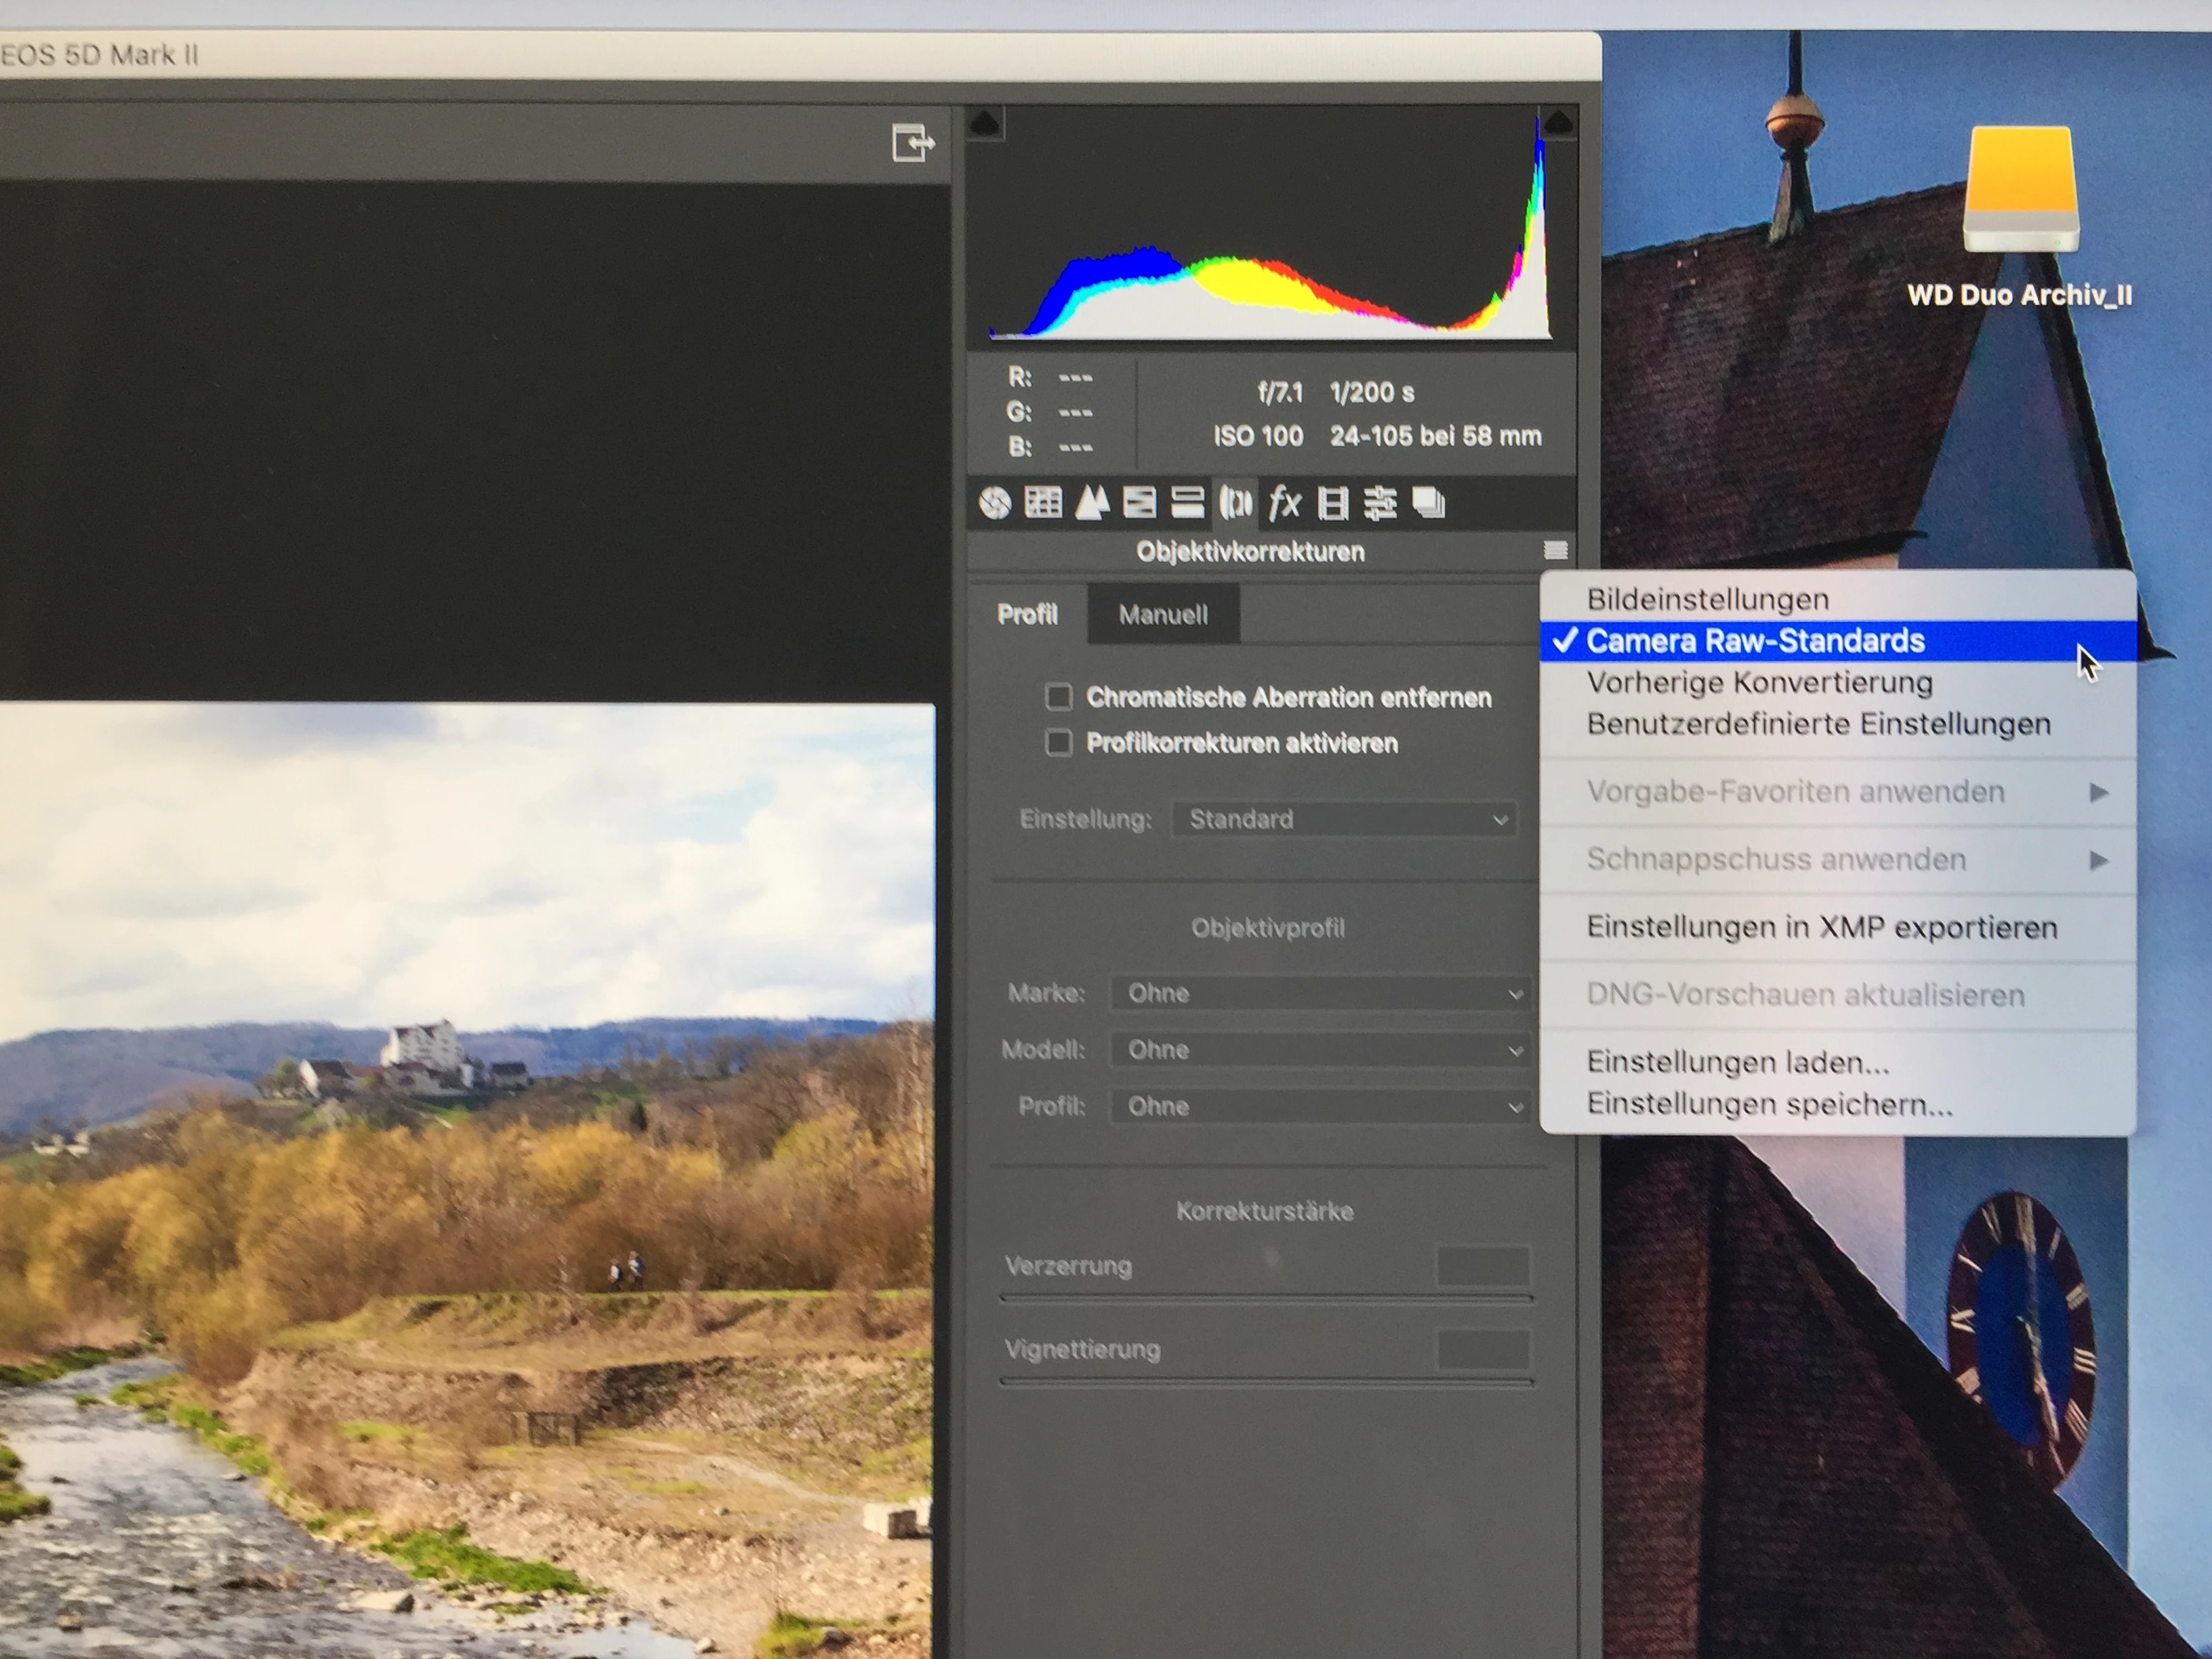Open the Detail sharpening panel icon
2212x1659 pixels.
(1092, 503)
